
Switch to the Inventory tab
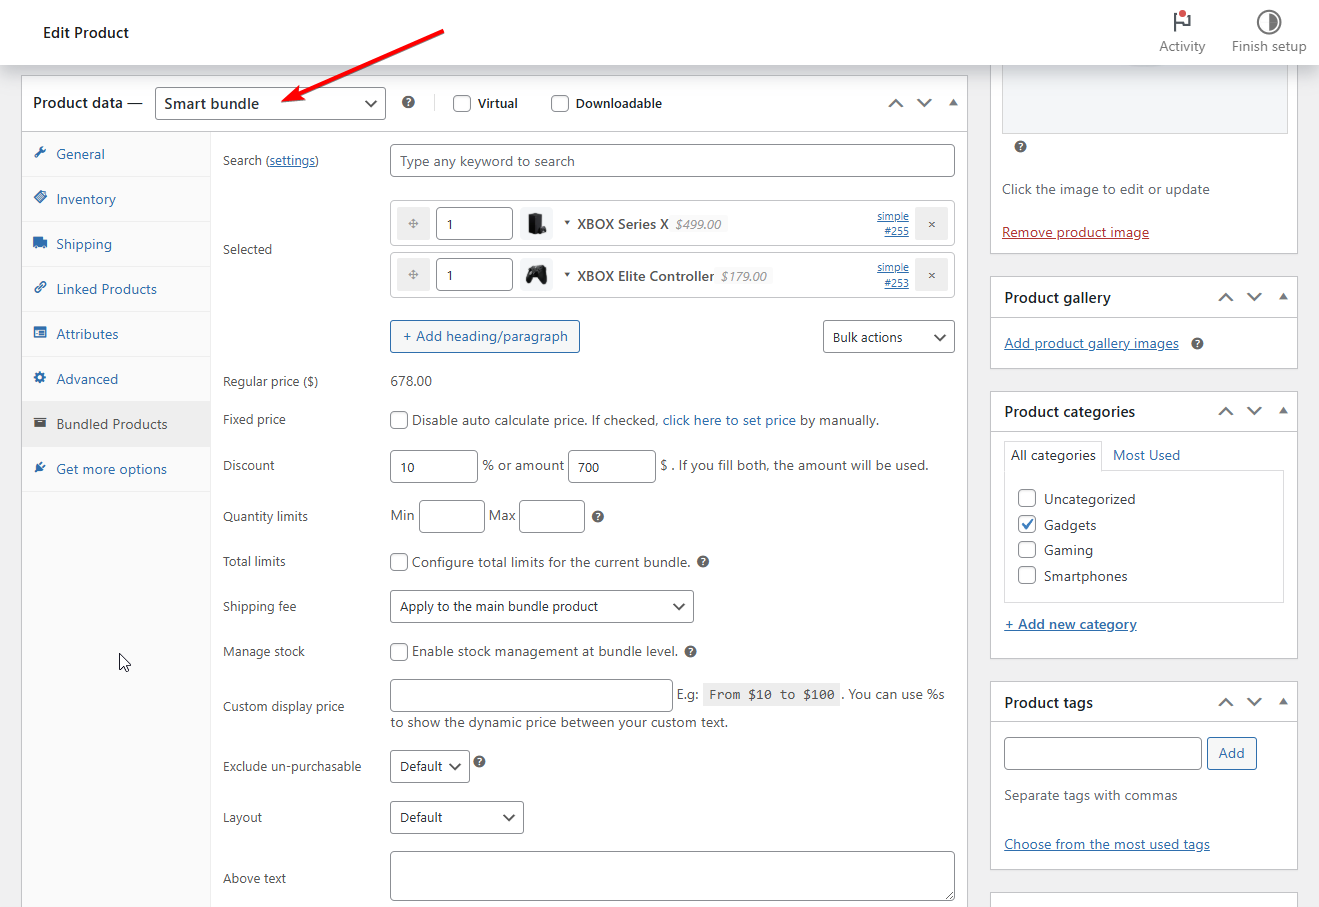[x=86, y=199]
